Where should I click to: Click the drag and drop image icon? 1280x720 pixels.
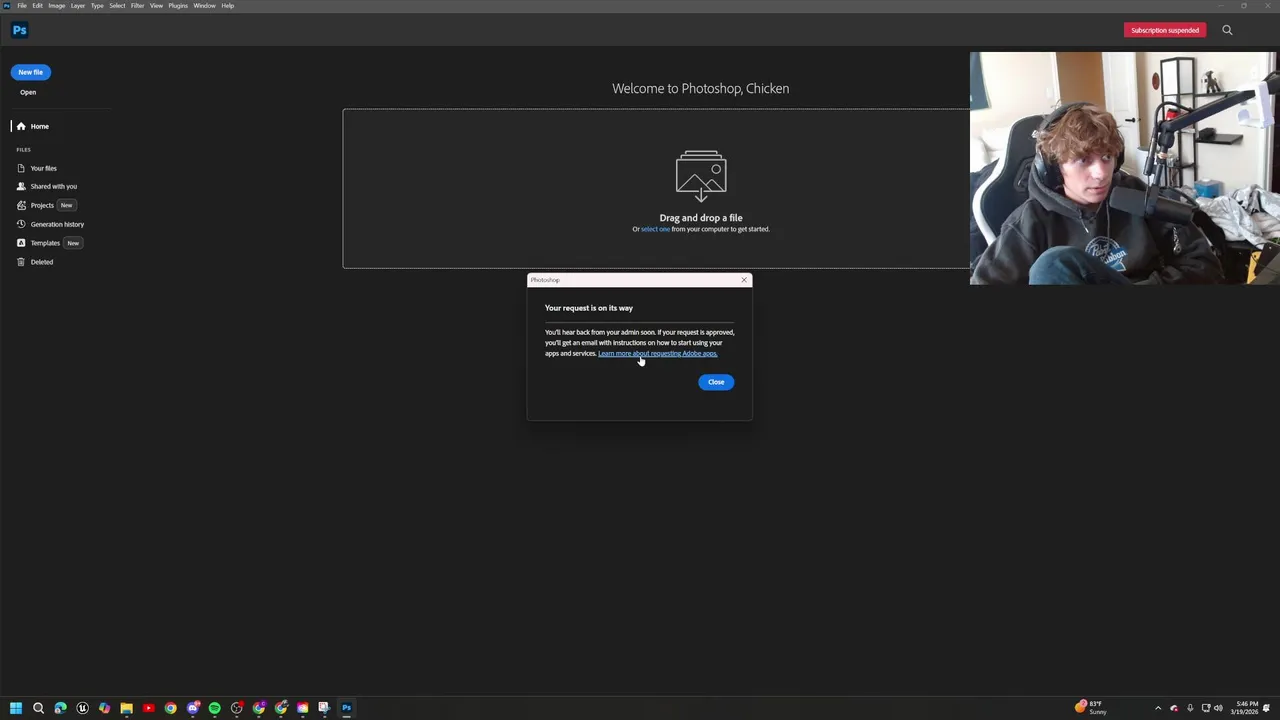[x=701, y=176]
